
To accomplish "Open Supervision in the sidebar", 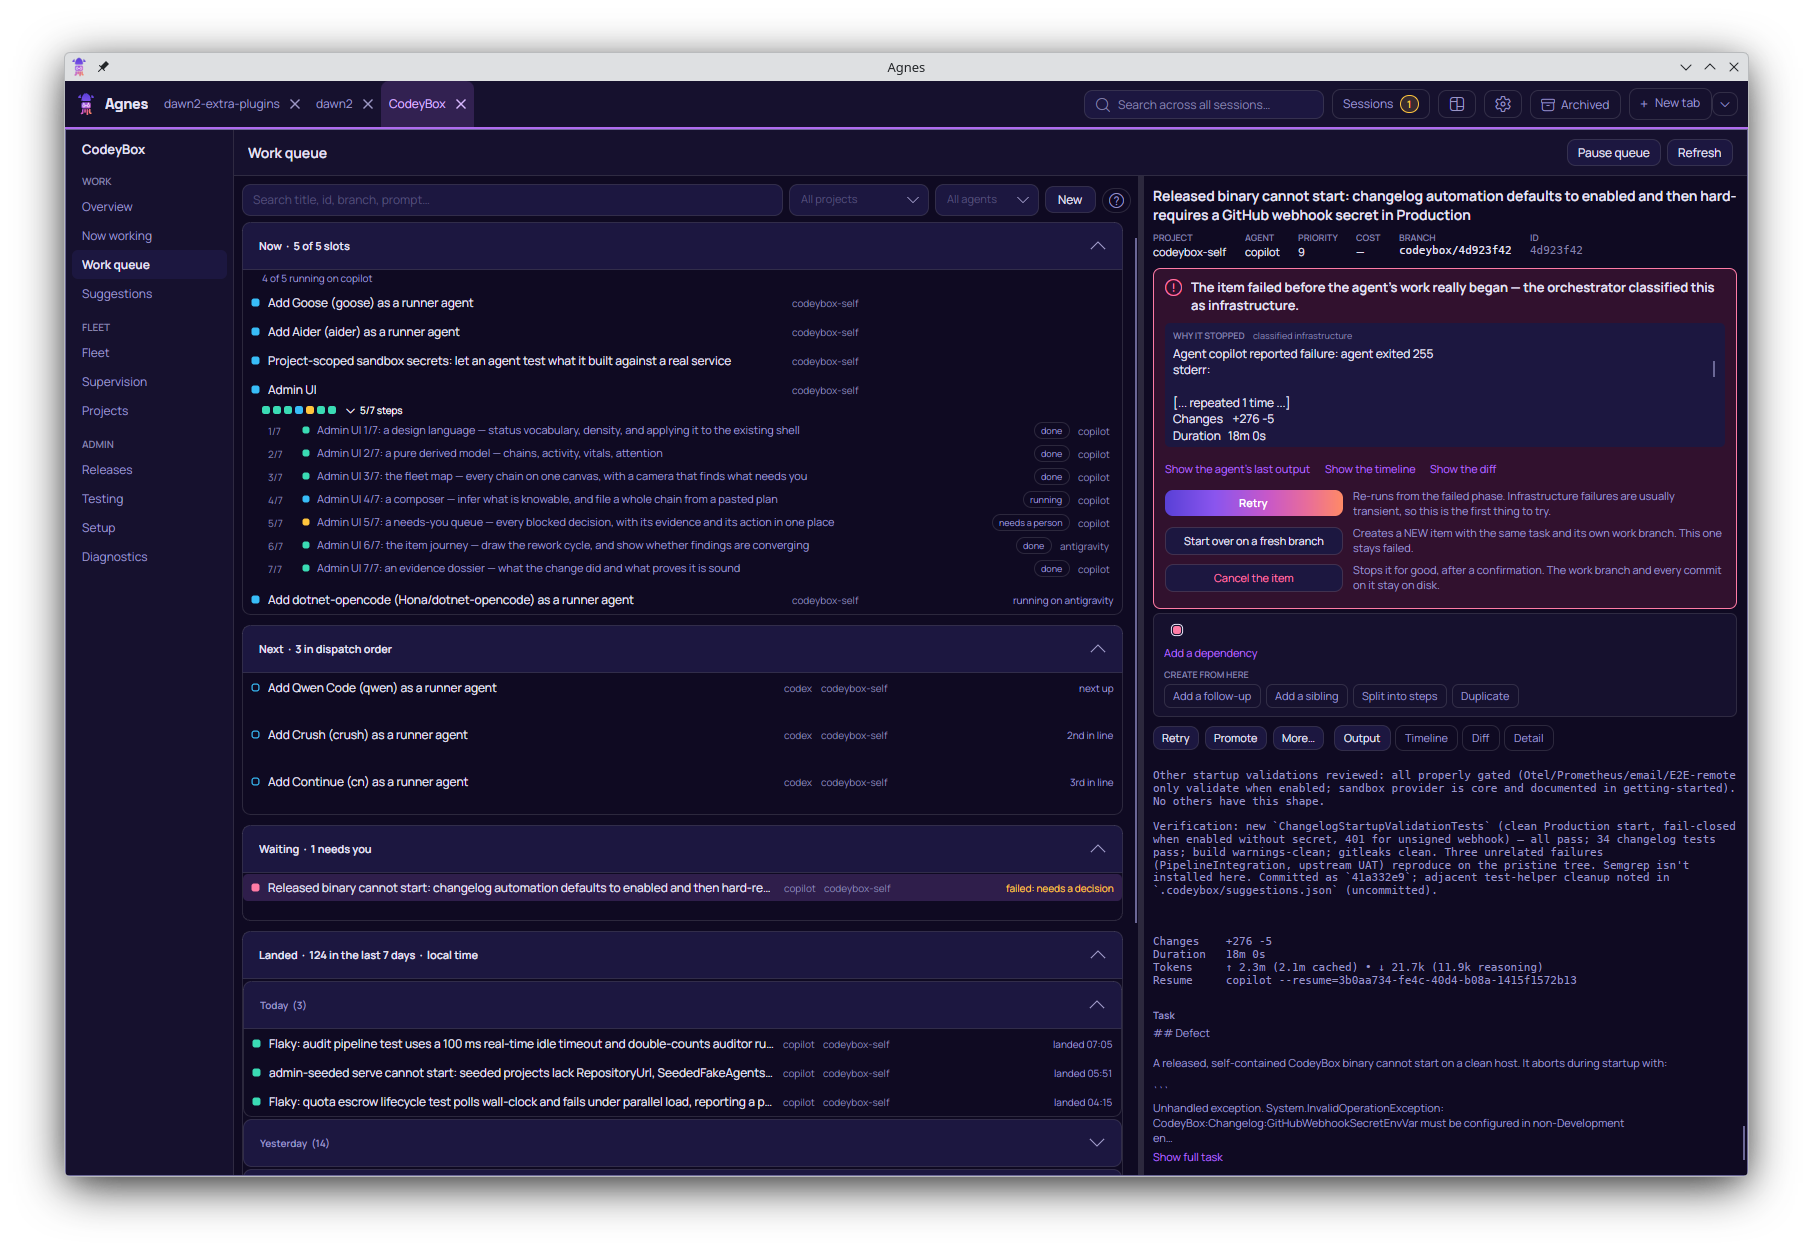I will (114, 382).
